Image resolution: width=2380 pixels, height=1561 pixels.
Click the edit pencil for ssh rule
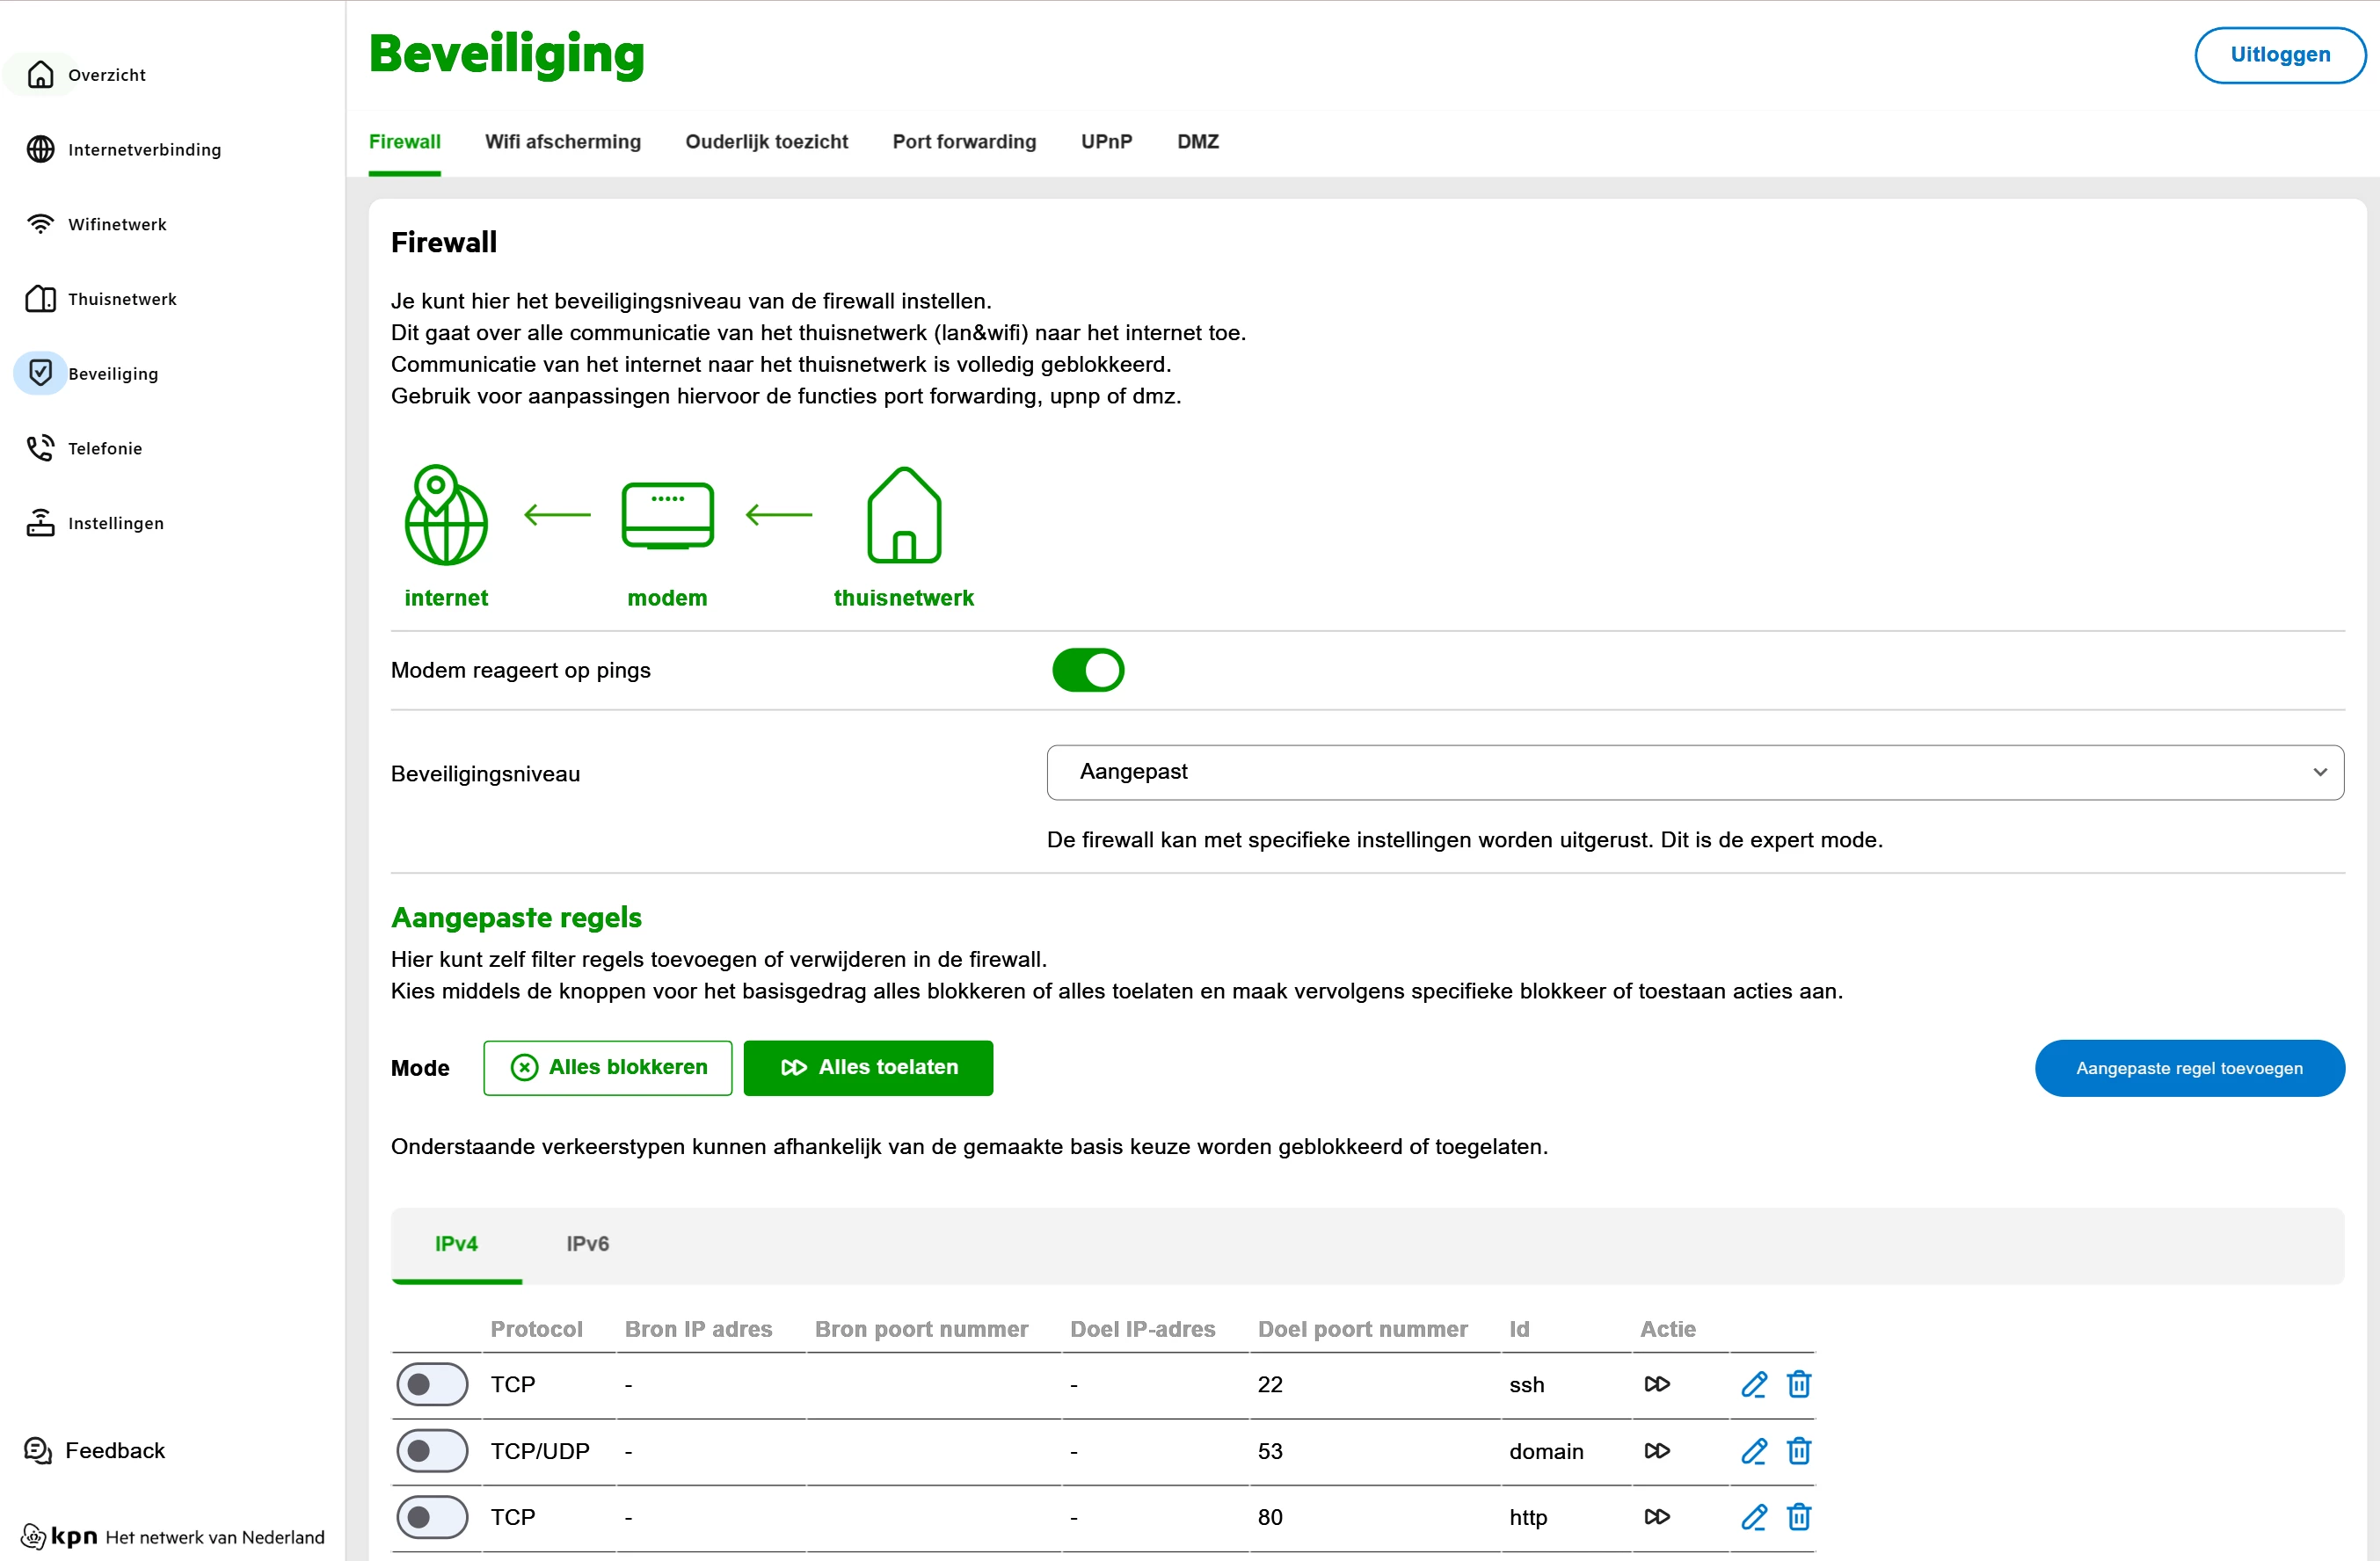pyautogui.click(x=1753, y=1384)
